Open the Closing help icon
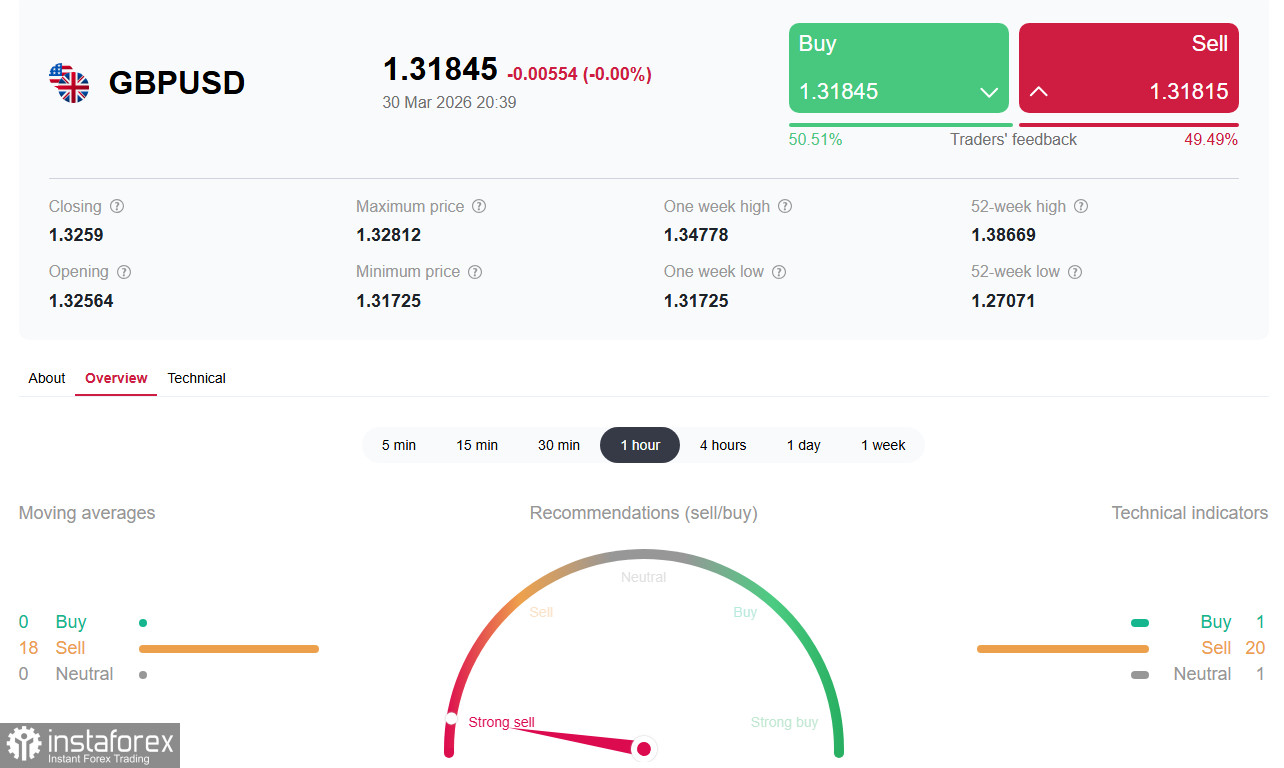 coord(117,206)
